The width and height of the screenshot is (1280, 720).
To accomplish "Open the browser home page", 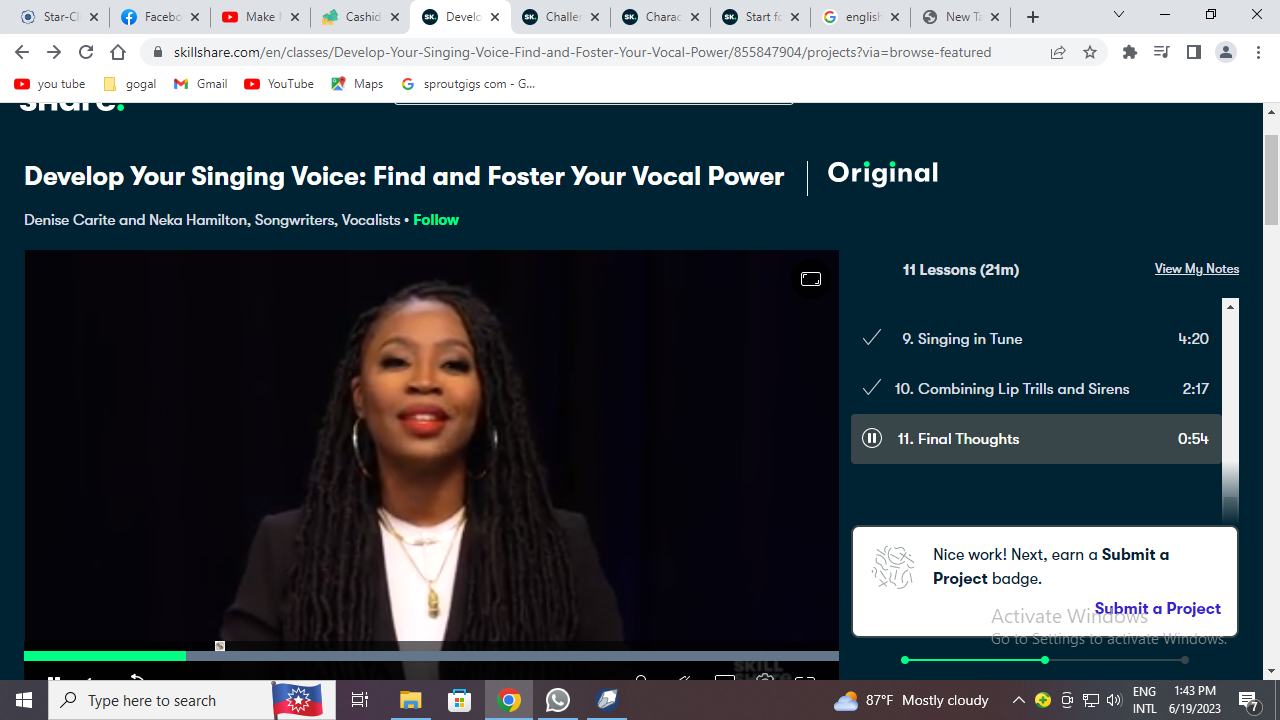I will pos(118,52).
